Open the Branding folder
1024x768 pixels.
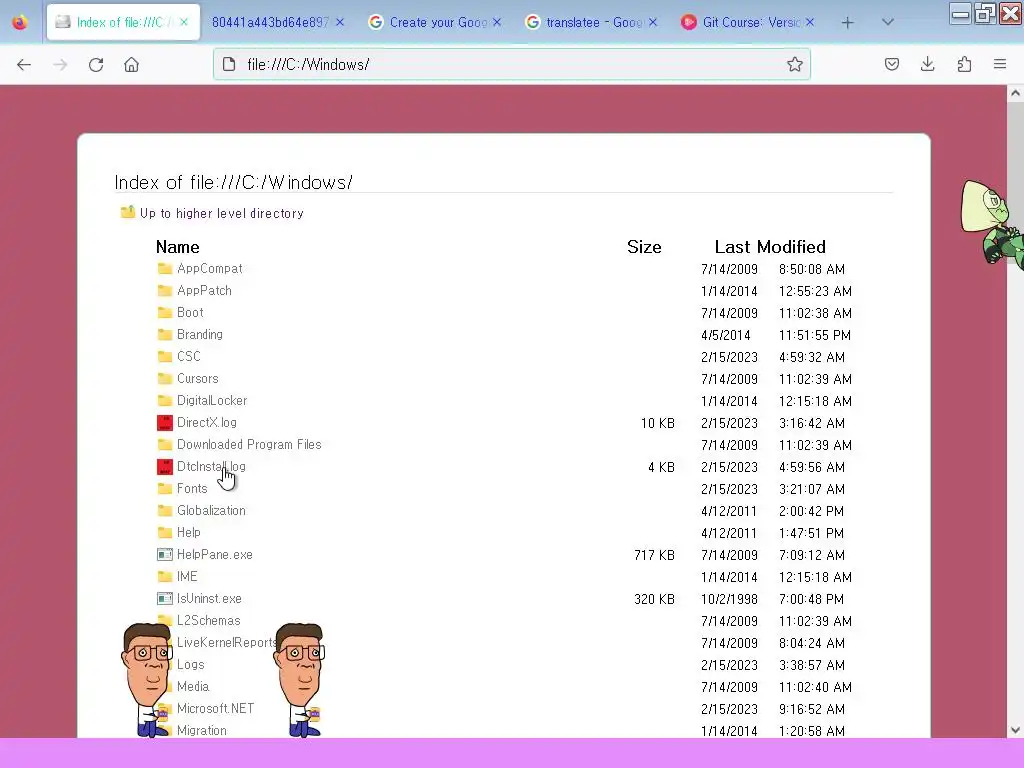(x=199, y=334)
